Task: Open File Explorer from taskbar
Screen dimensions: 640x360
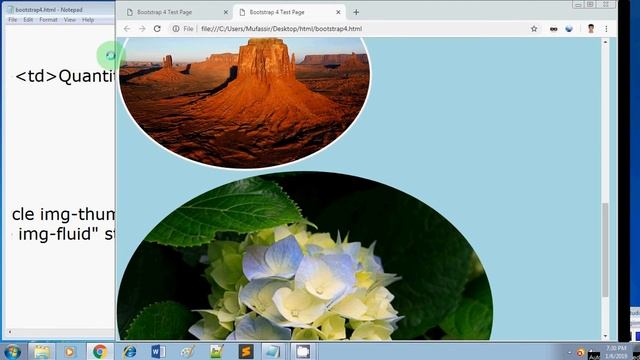Action: (x=42, y=351)
